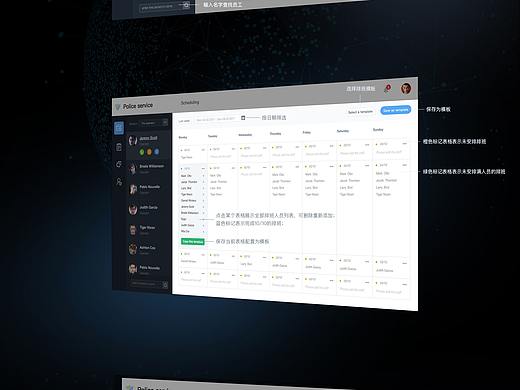Click the Thursday column header
The width and height of the screenshot is (520, 390).
click(x=276, y=134)
